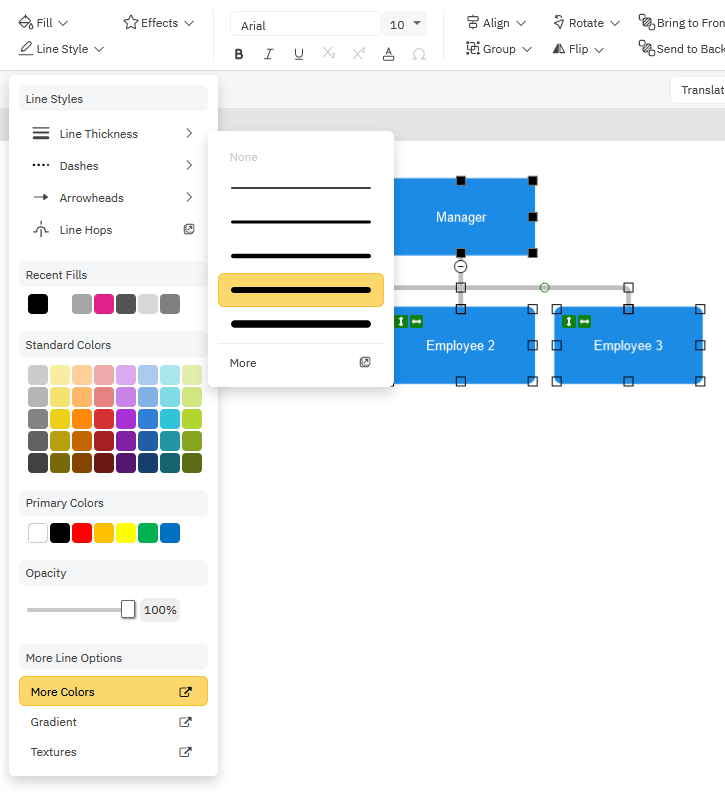Select the highlighted thick line option
725x802 pixels.
[x=301, y=290]
